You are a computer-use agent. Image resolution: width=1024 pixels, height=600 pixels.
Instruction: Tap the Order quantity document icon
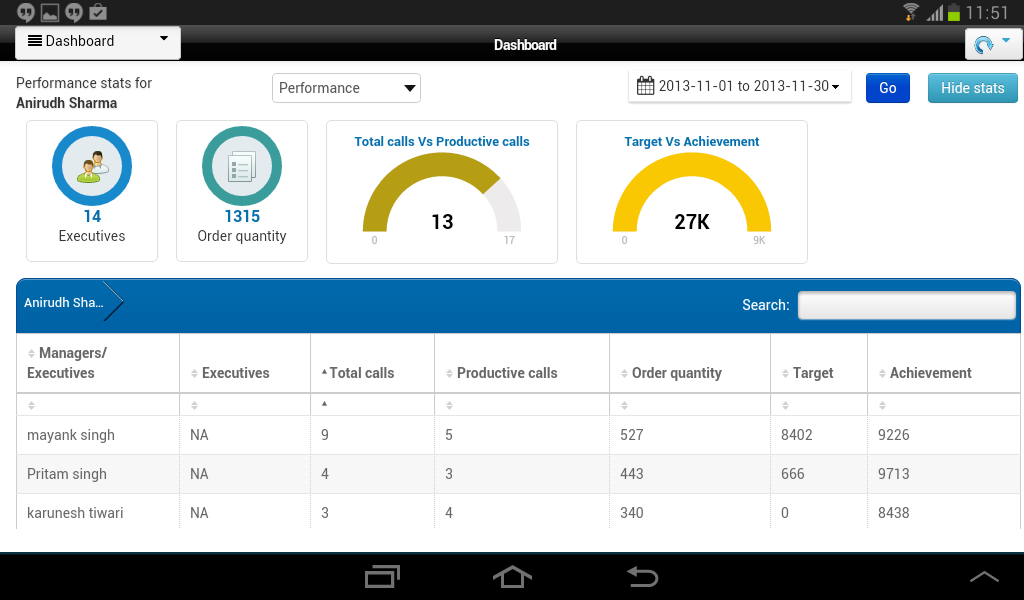pyautogui.click(x=242, y=166)
